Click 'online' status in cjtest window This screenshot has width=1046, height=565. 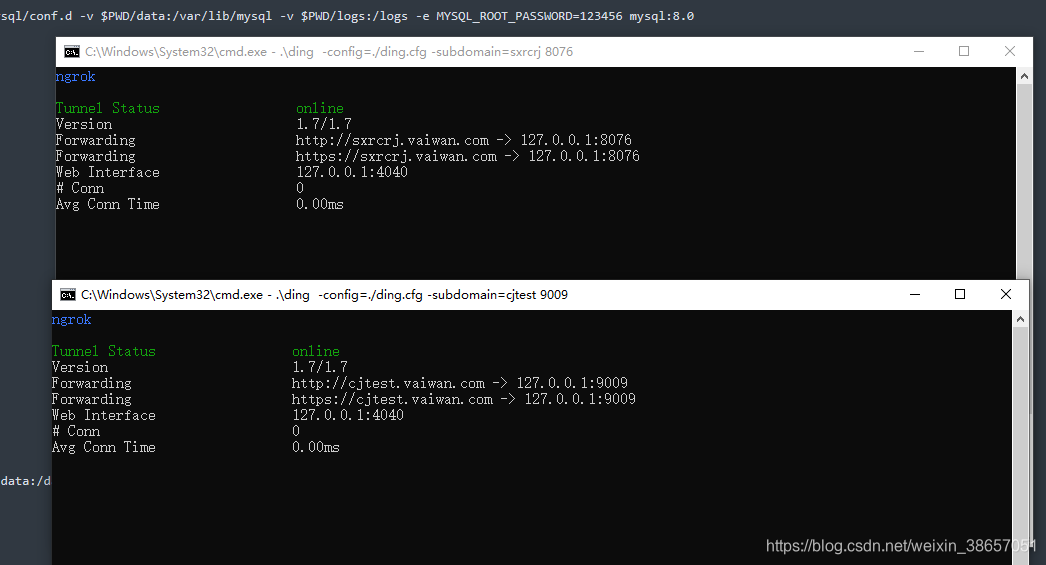click(316, 351)
